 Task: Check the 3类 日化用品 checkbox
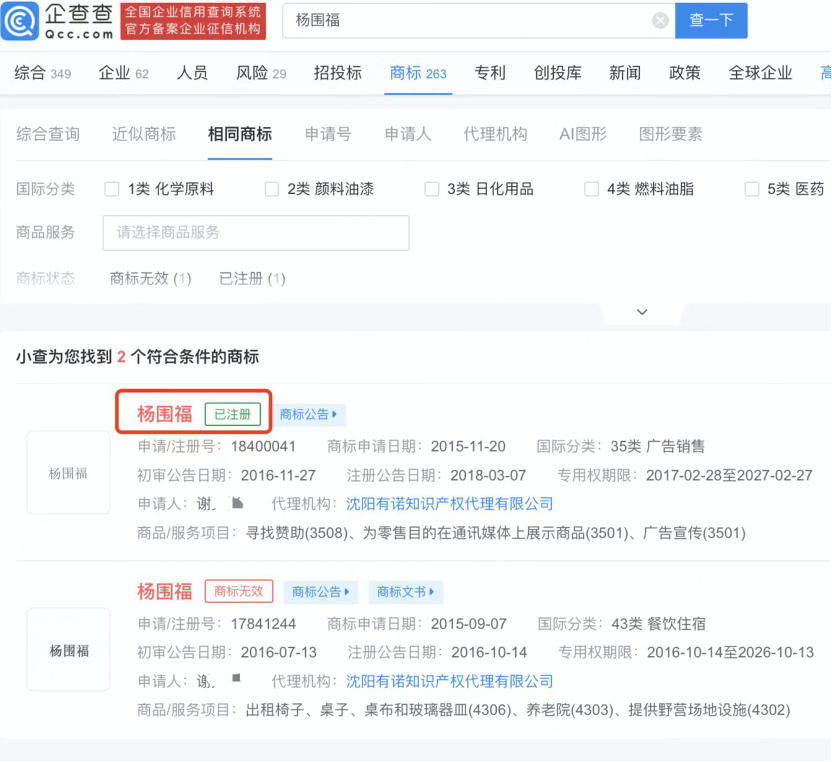432,189
